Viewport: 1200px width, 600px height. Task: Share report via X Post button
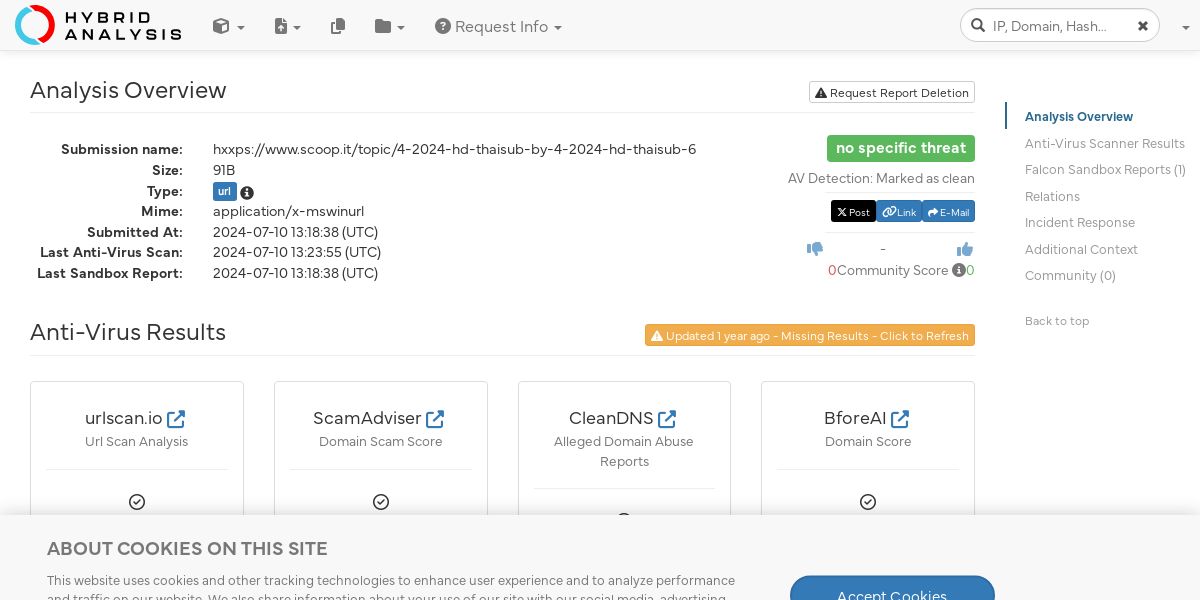tap(853, 211)
